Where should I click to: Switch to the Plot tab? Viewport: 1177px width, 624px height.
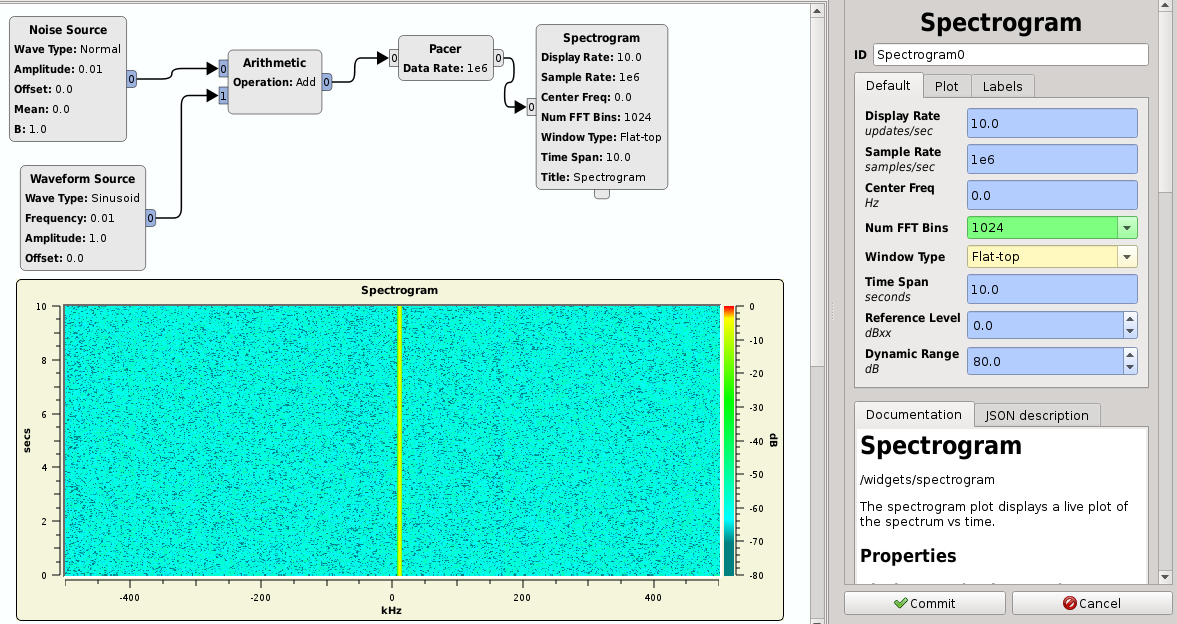pyautogui.click(x=946, y=86)
